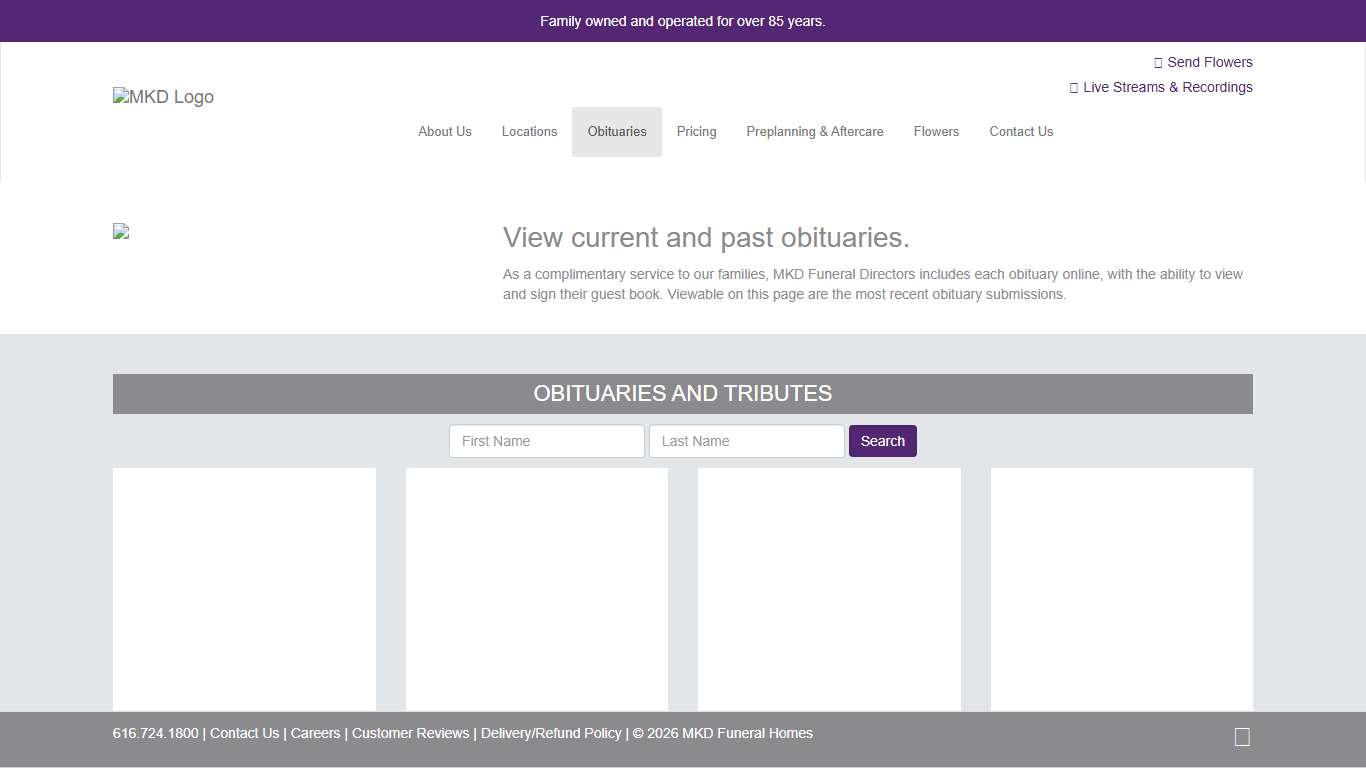
Task: Click the footer Contact Us link
Action: coord(244,733)
